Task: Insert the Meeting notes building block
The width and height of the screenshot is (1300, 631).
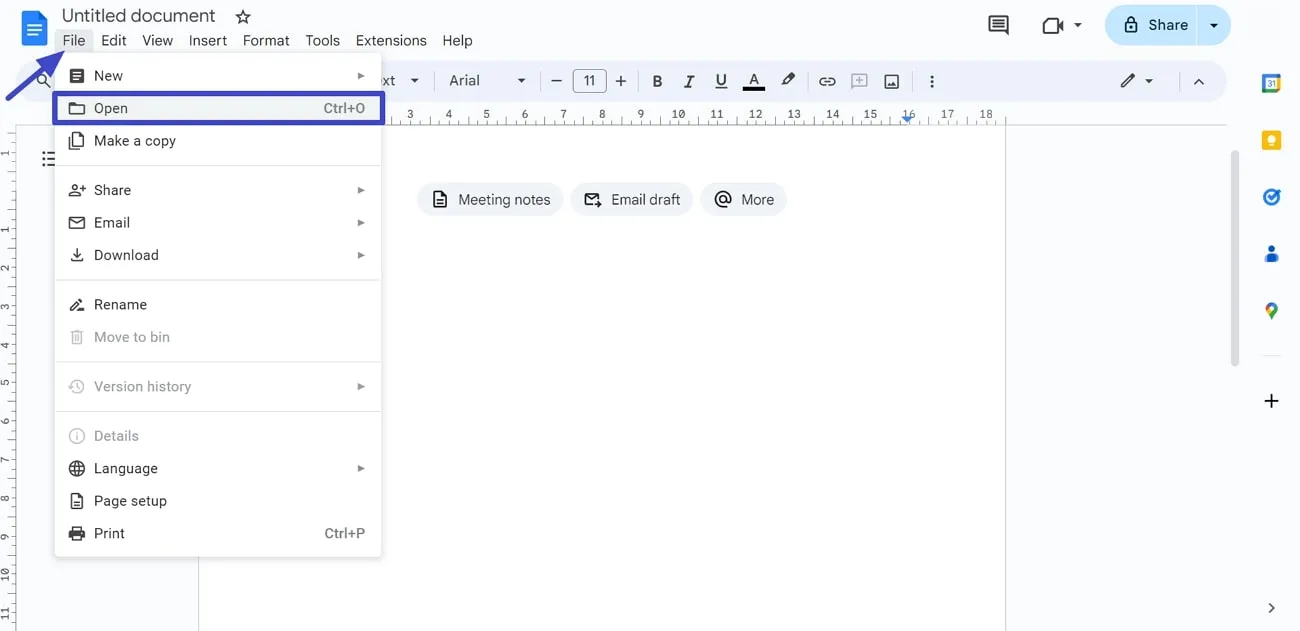Action: pyautogui.click(x=490, y=199)
